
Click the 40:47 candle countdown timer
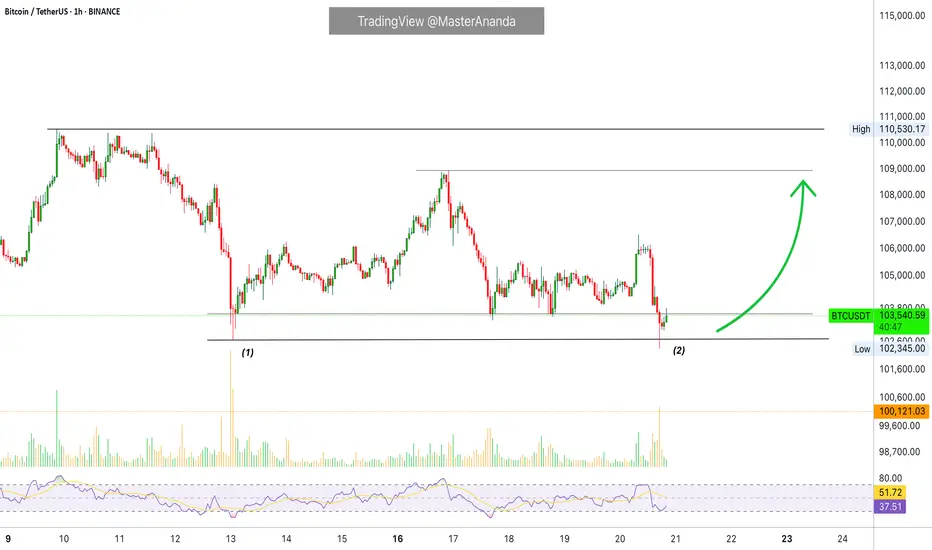pyautogui.click(x=890, y=327)
